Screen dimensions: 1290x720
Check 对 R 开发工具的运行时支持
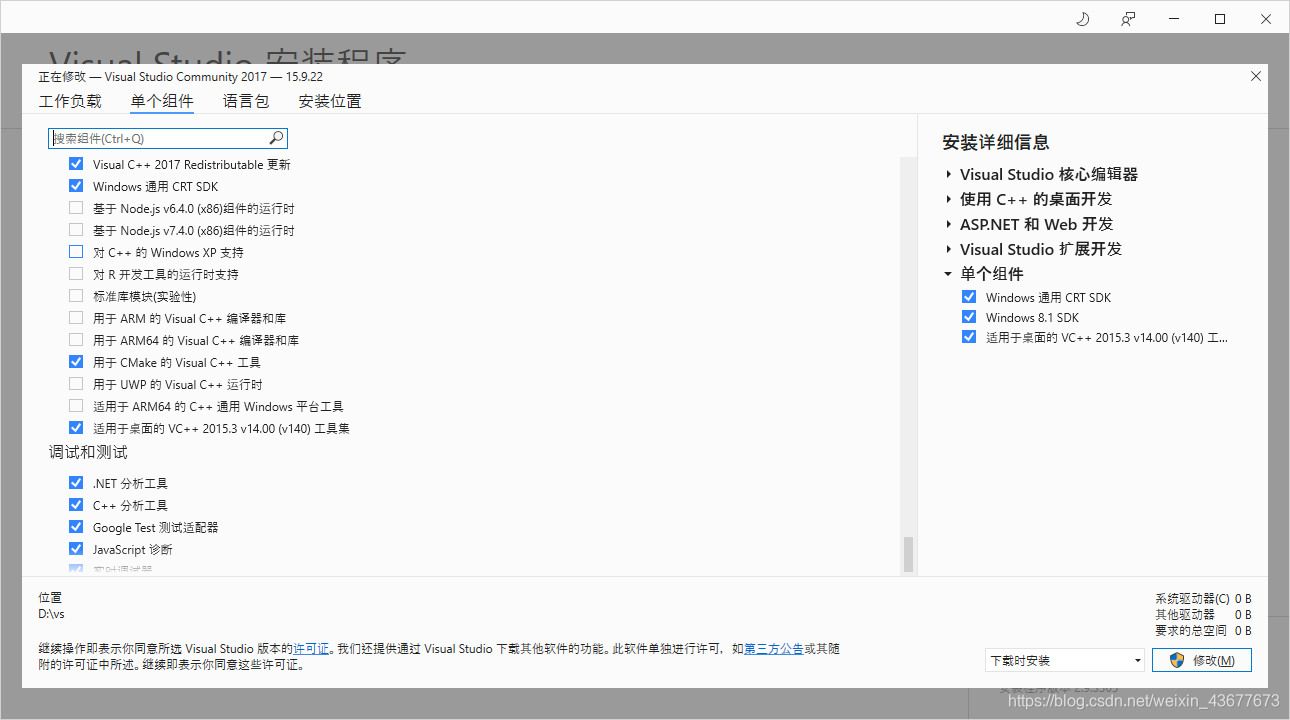76,274
